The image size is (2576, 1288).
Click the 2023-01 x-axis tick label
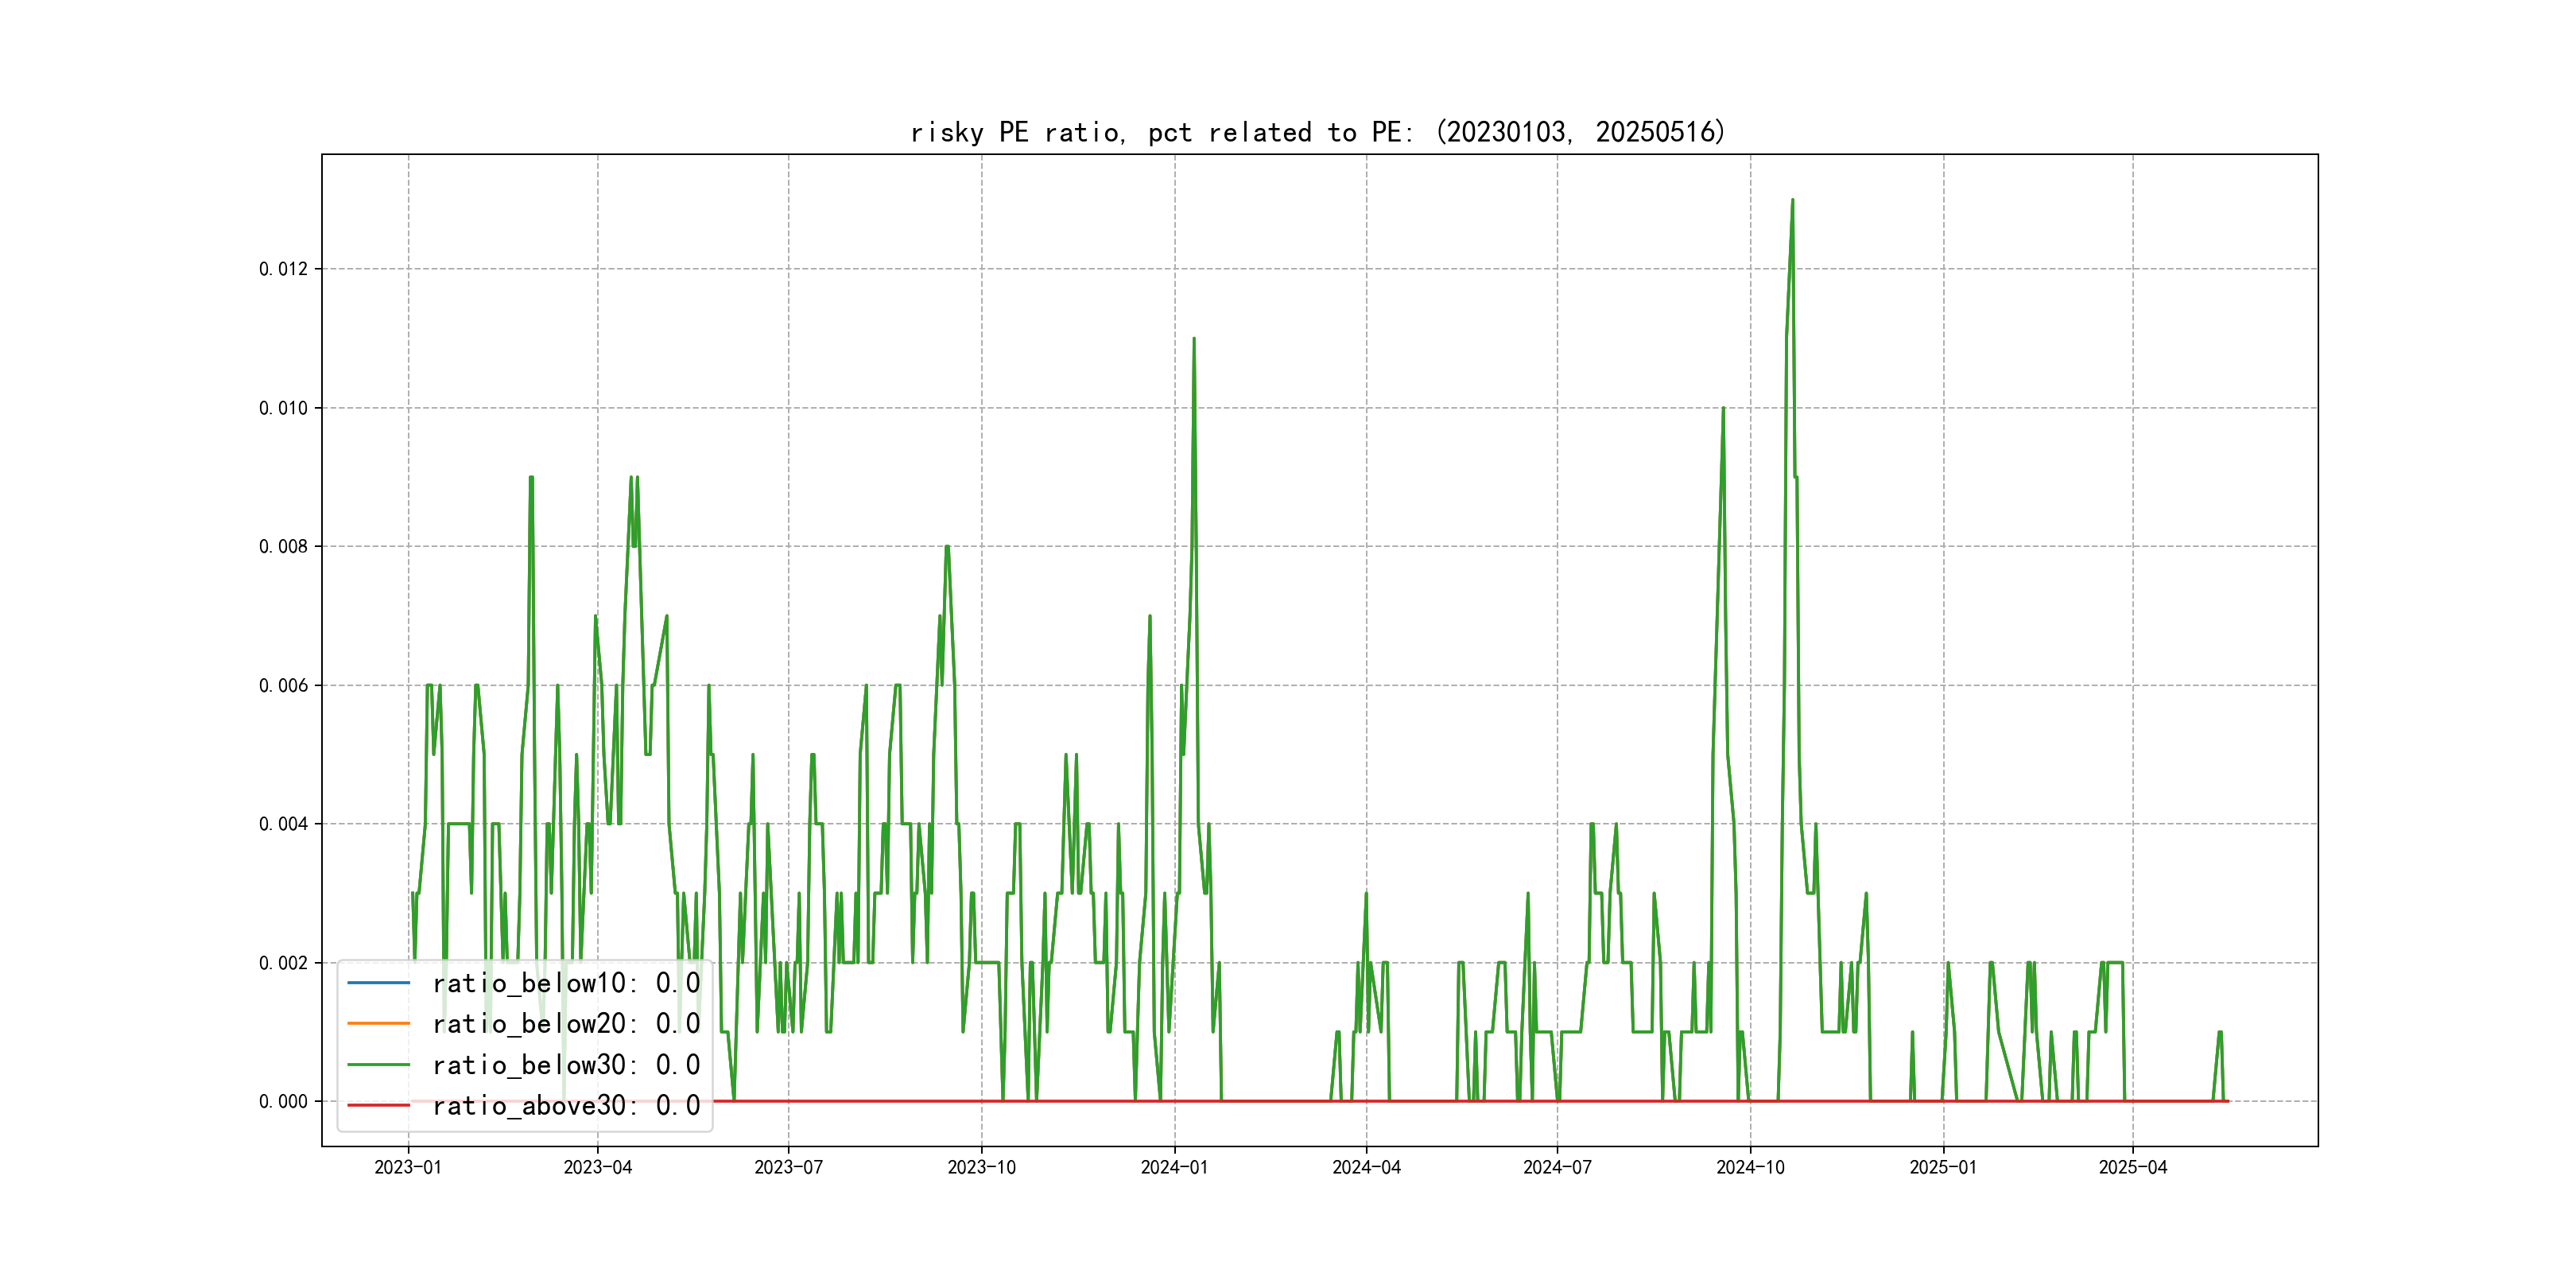point(408,1167)
